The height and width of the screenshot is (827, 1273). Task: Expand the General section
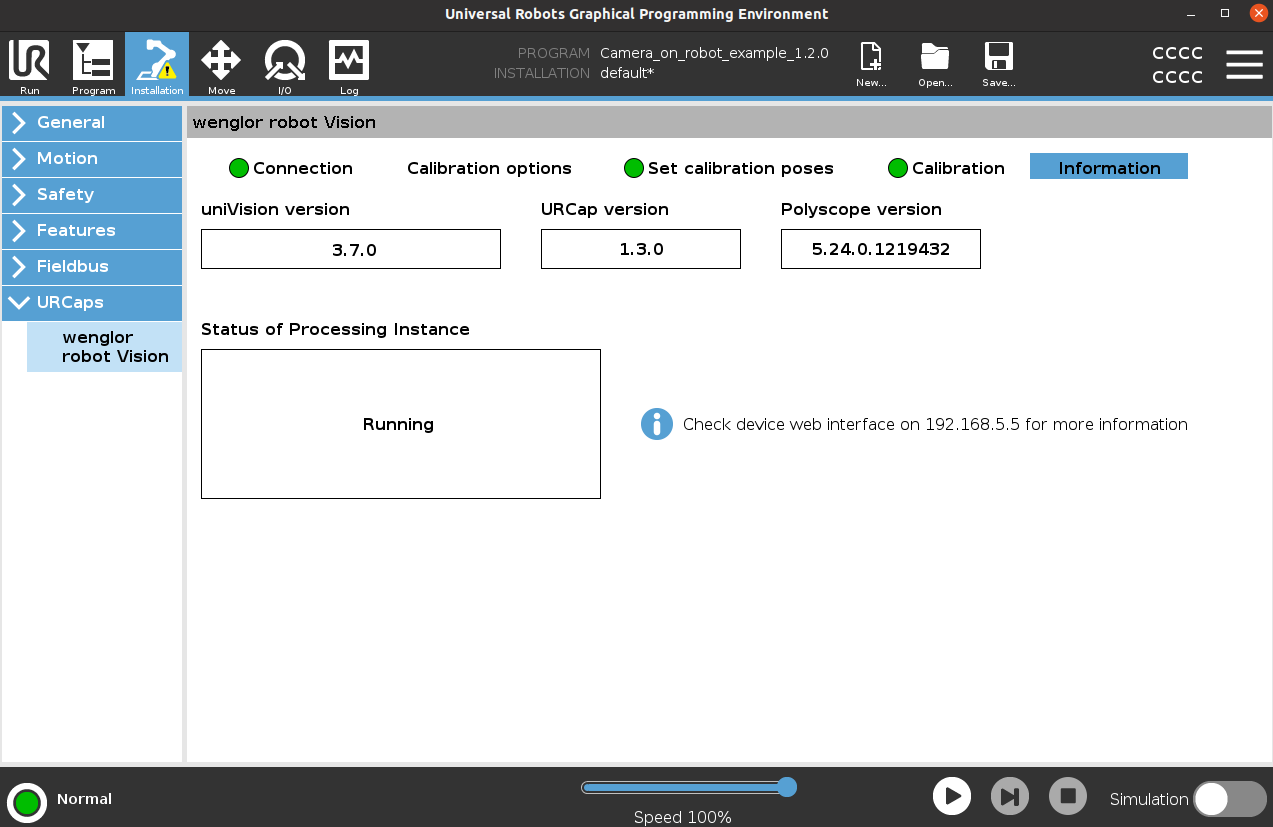(x=92, y=123)
